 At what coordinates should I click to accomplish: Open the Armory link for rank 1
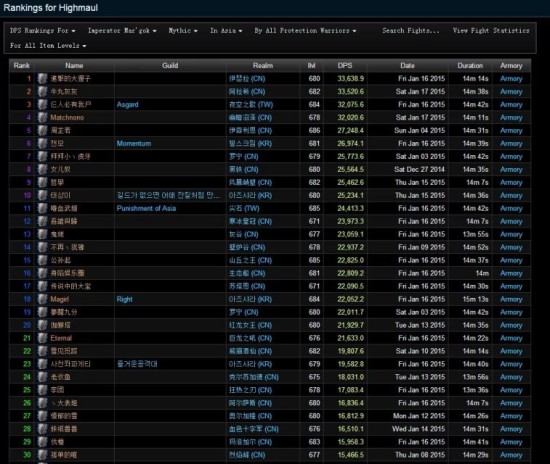click(511, 79)
